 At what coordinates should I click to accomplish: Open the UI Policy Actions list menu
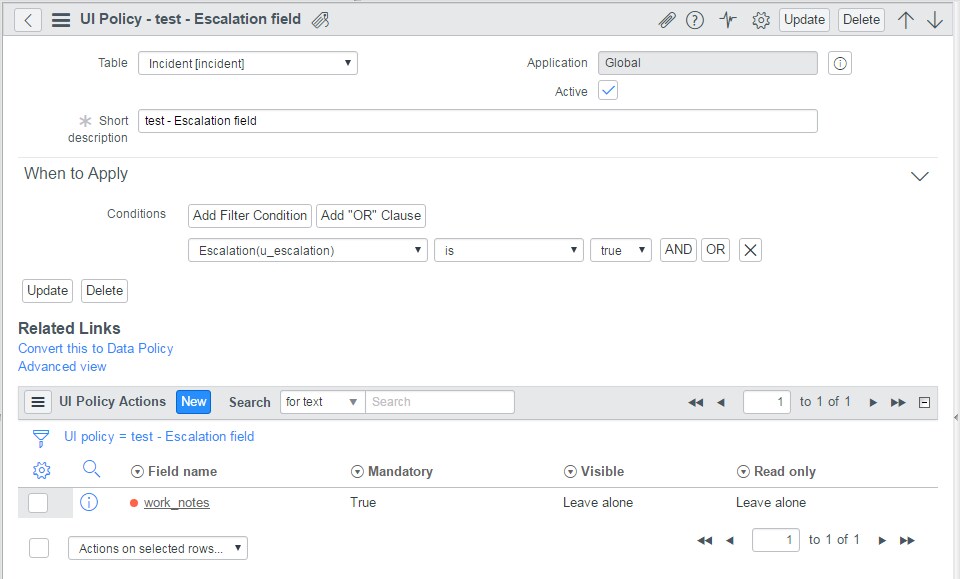pos(38,402)
